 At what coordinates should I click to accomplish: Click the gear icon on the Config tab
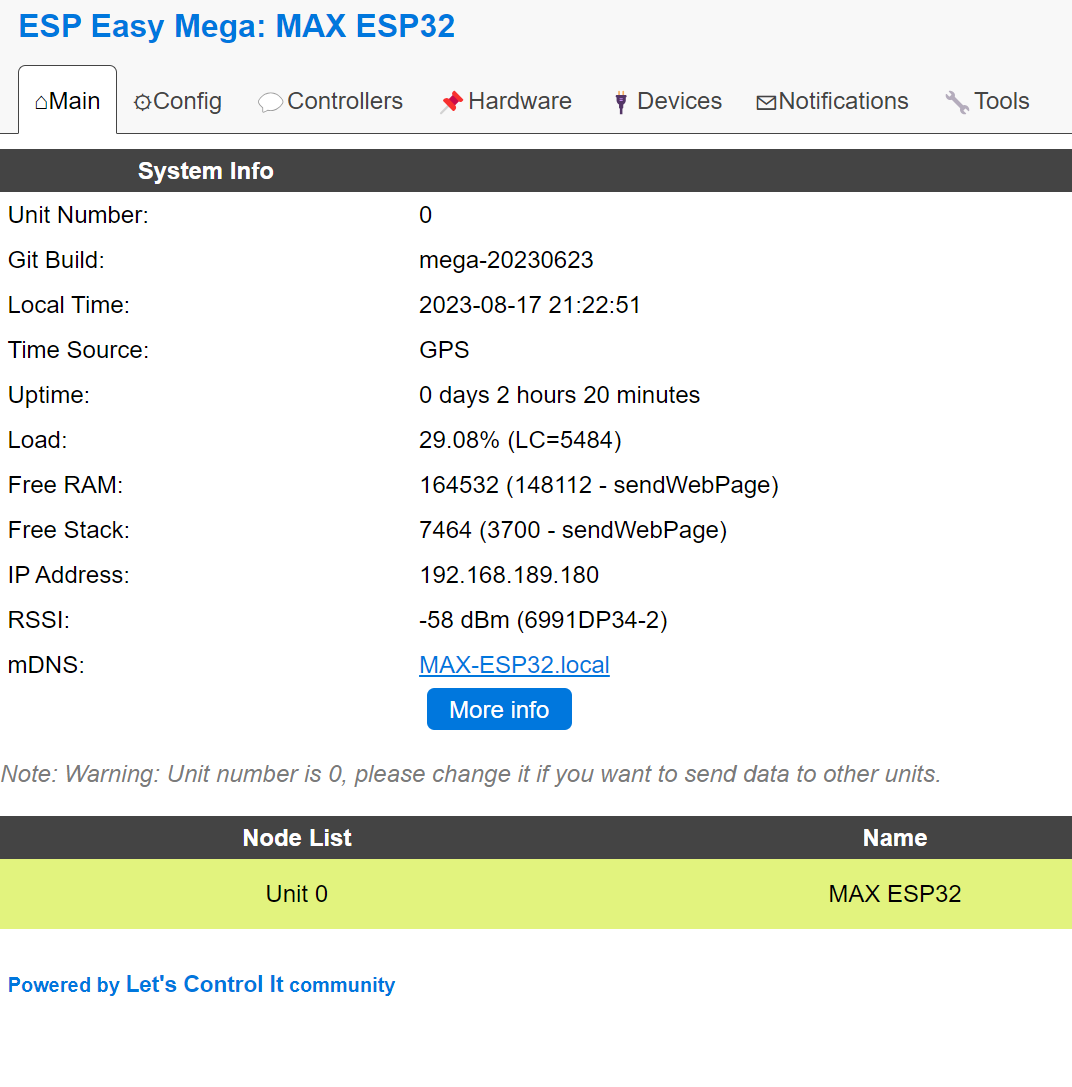point(144,101)
